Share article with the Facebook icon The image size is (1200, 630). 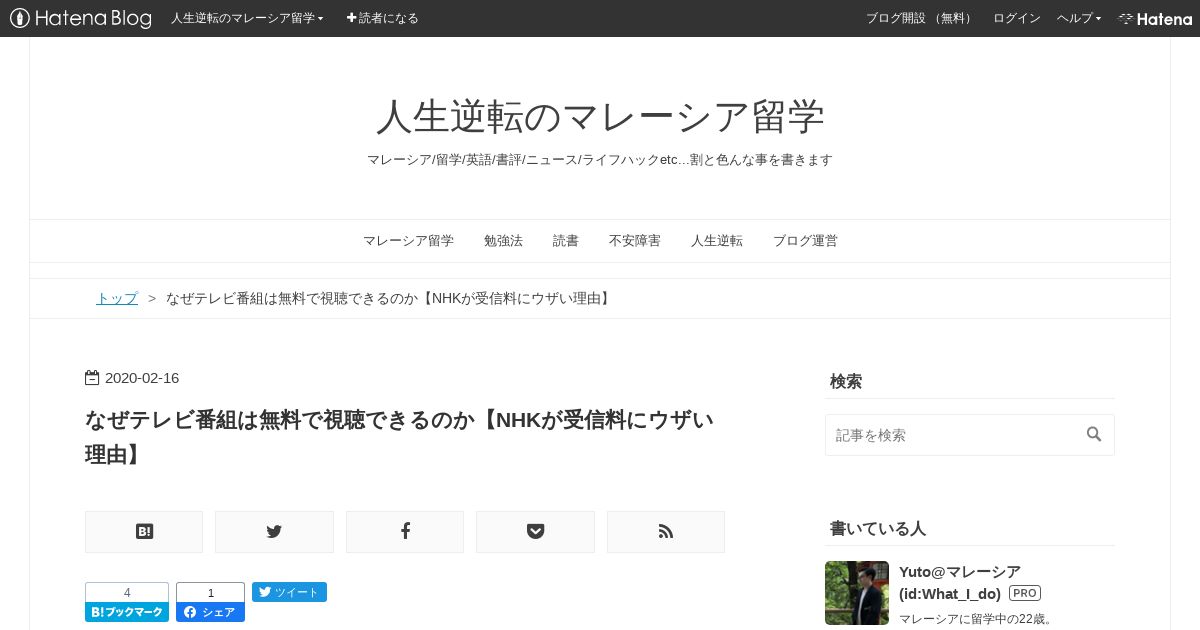405,532
